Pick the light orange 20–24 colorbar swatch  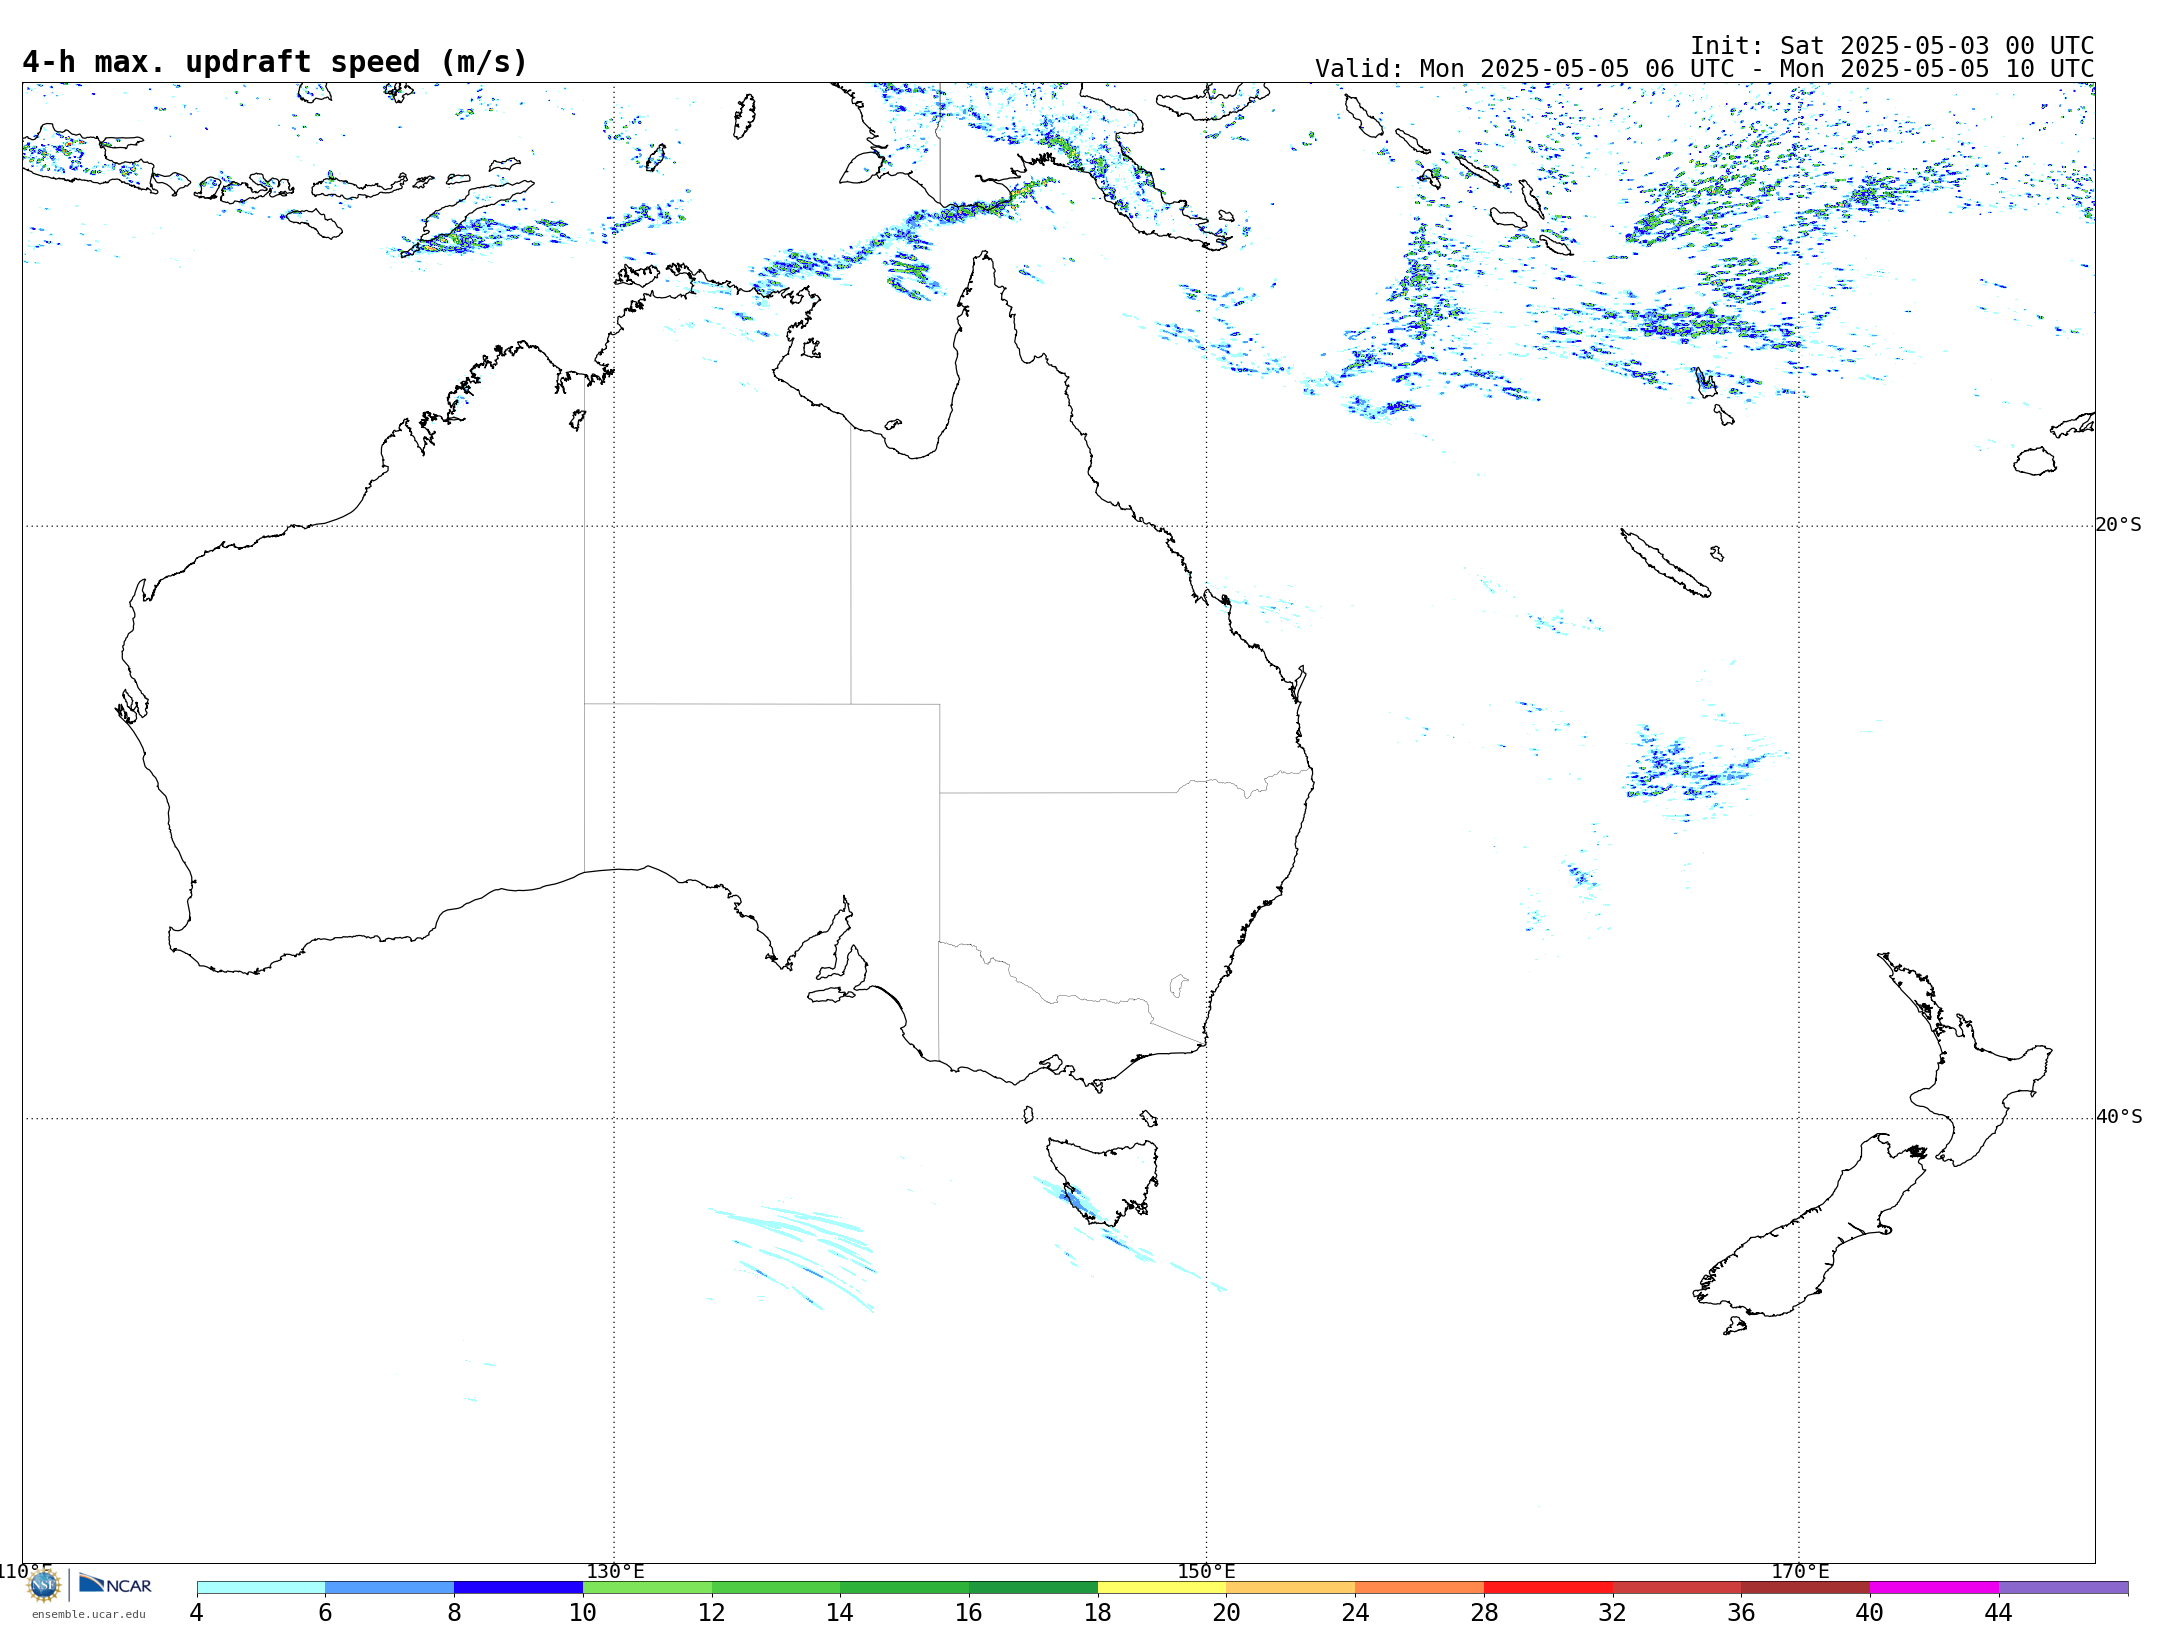pyautogui.click(x=1291, y=1588)
